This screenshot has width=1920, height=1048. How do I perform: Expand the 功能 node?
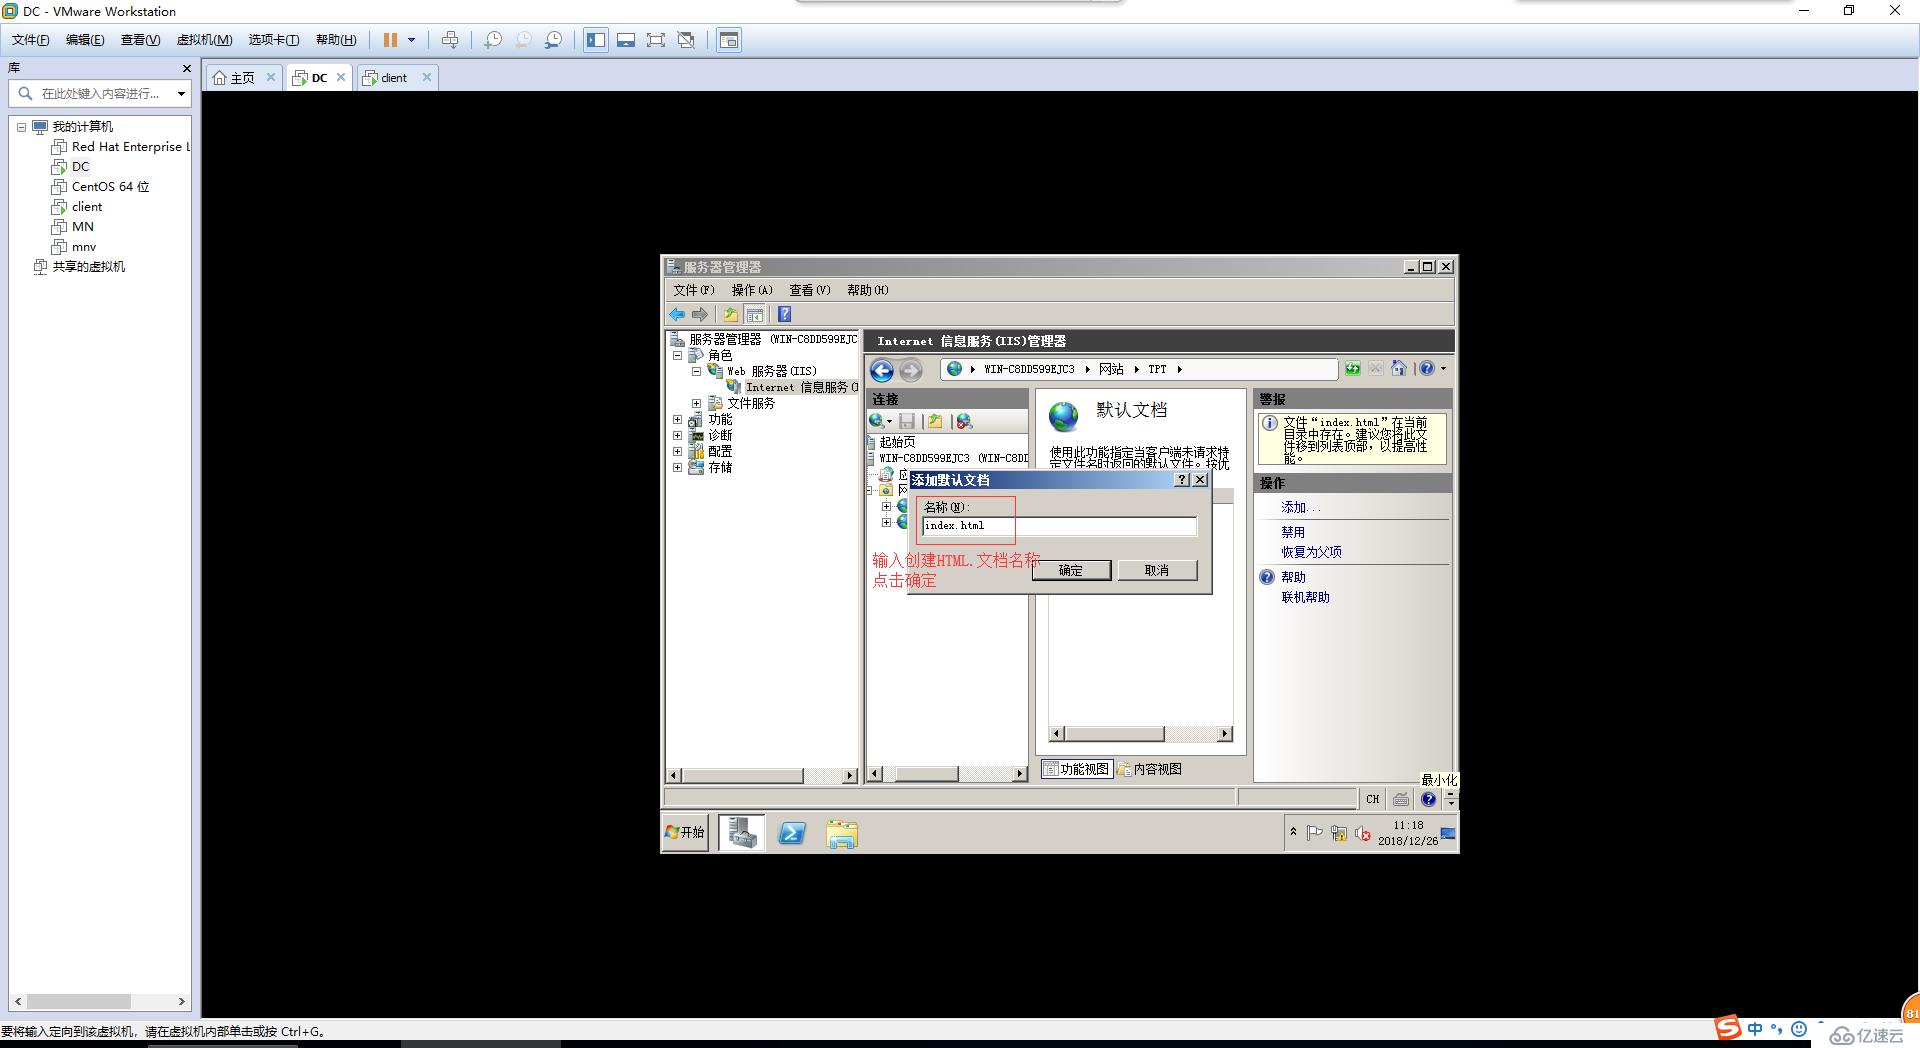[677, 420]
